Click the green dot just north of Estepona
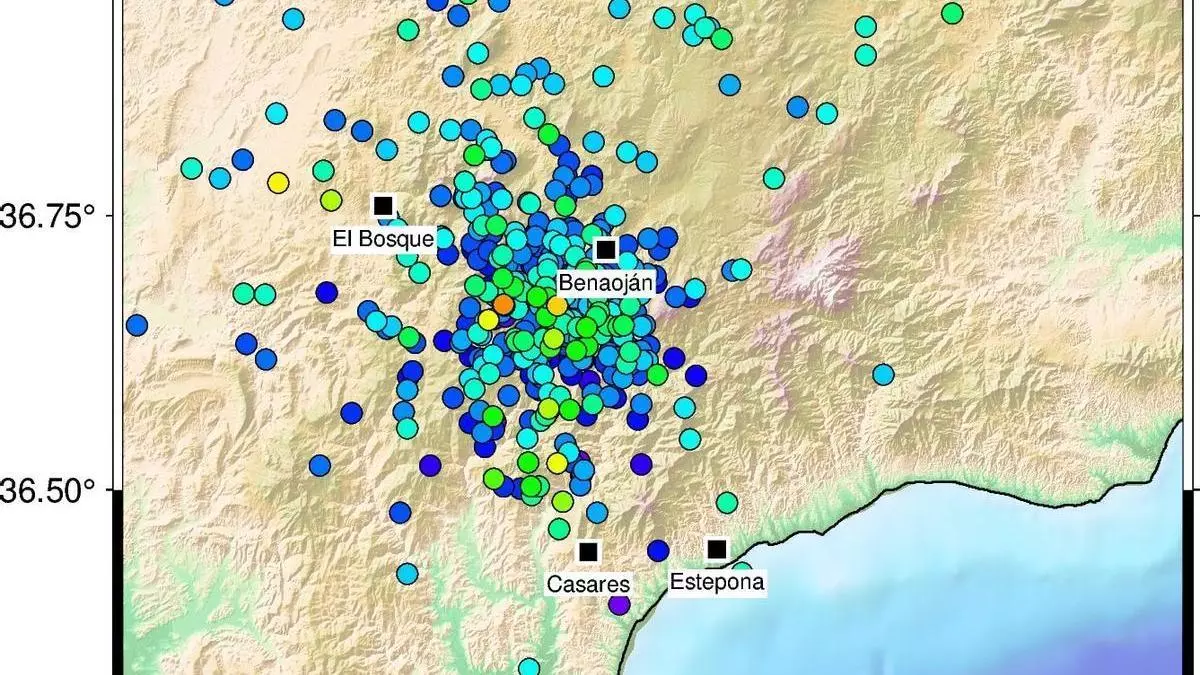Screen dimensions: 1200x675 pos(727,502)
